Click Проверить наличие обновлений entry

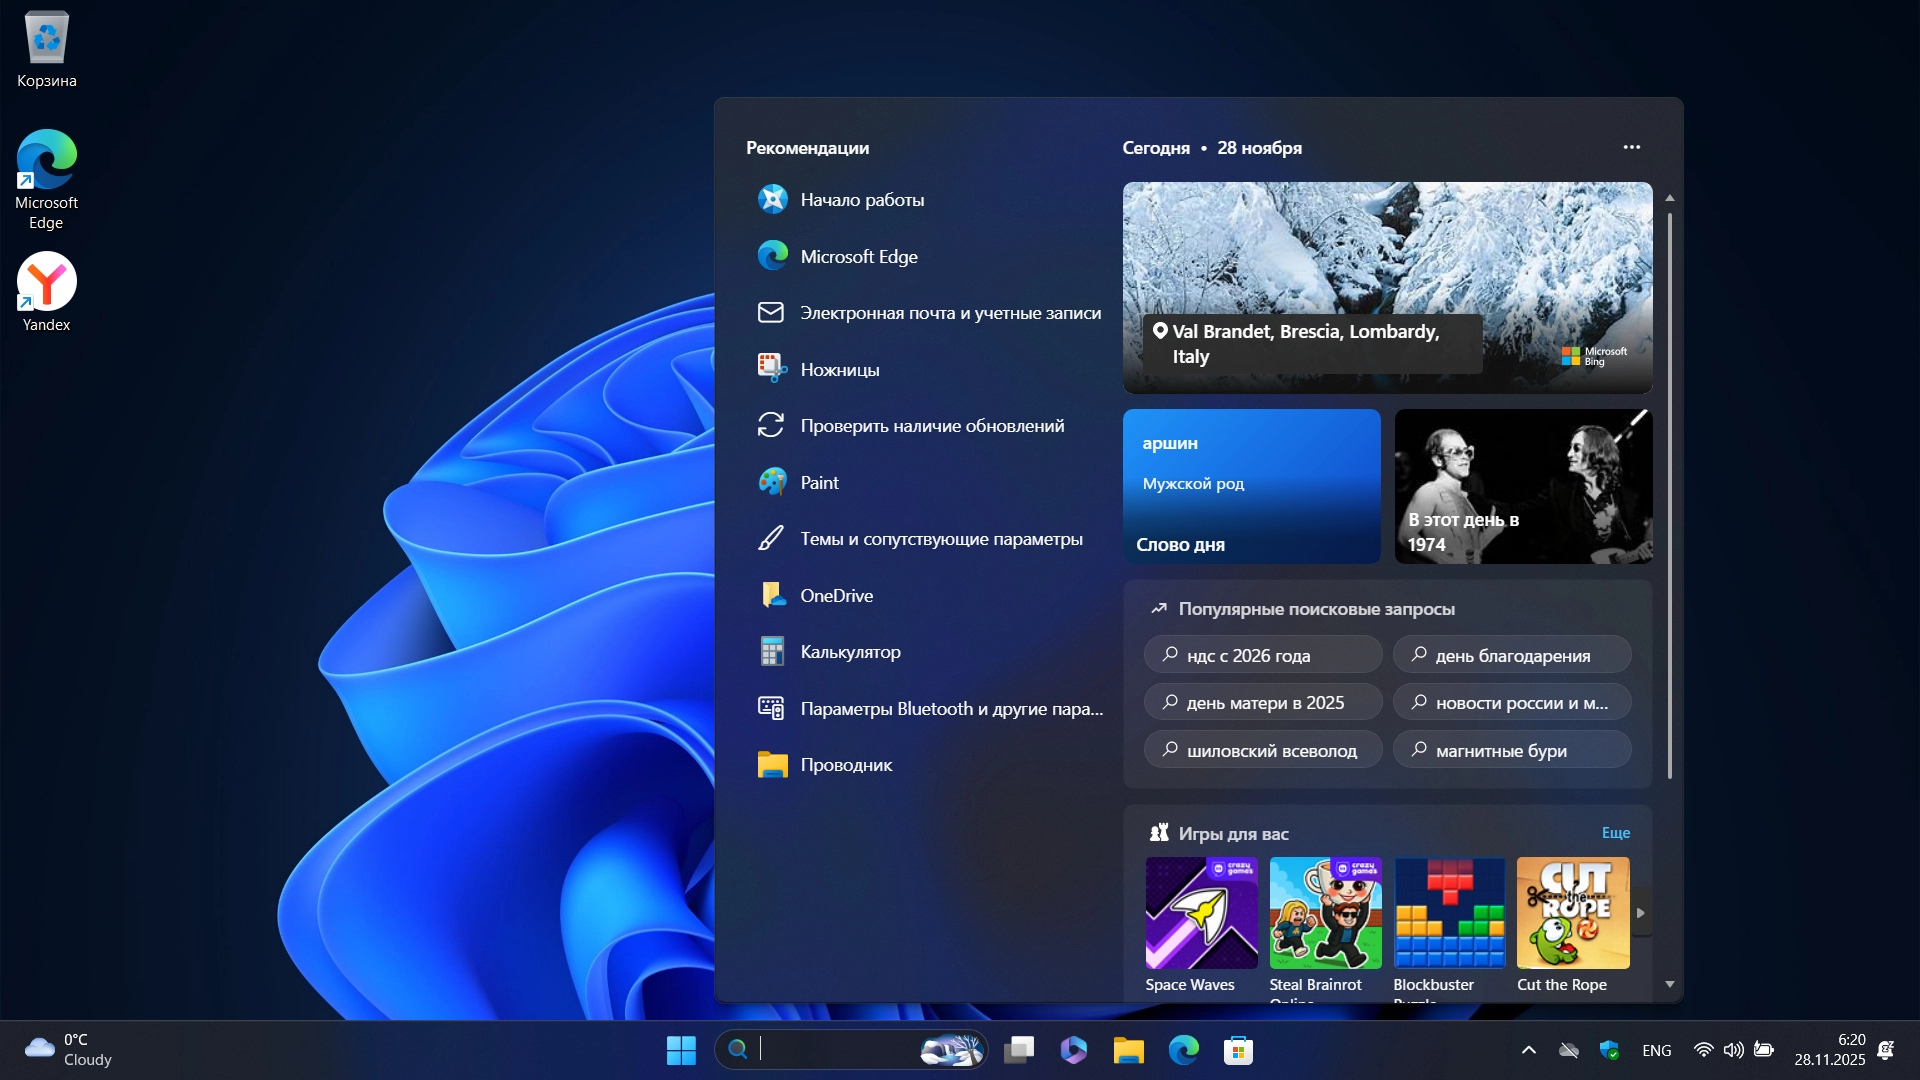931,426
